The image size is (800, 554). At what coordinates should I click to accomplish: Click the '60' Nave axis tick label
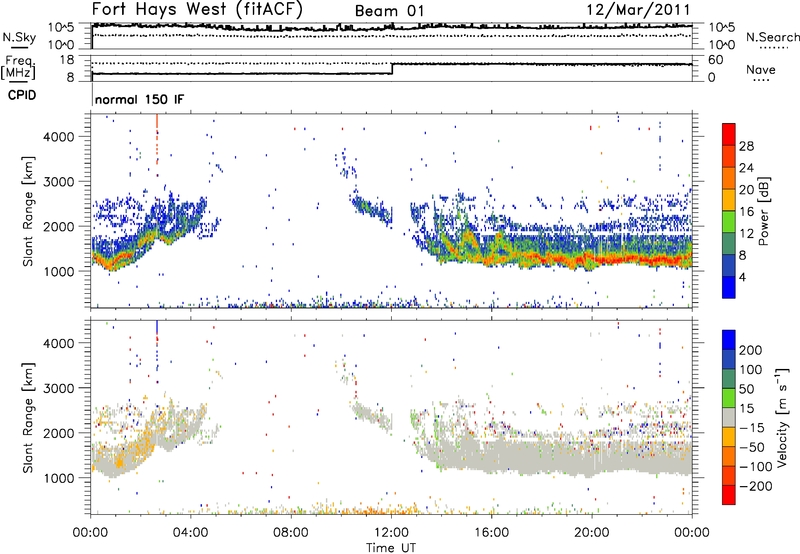coord(715,60)
